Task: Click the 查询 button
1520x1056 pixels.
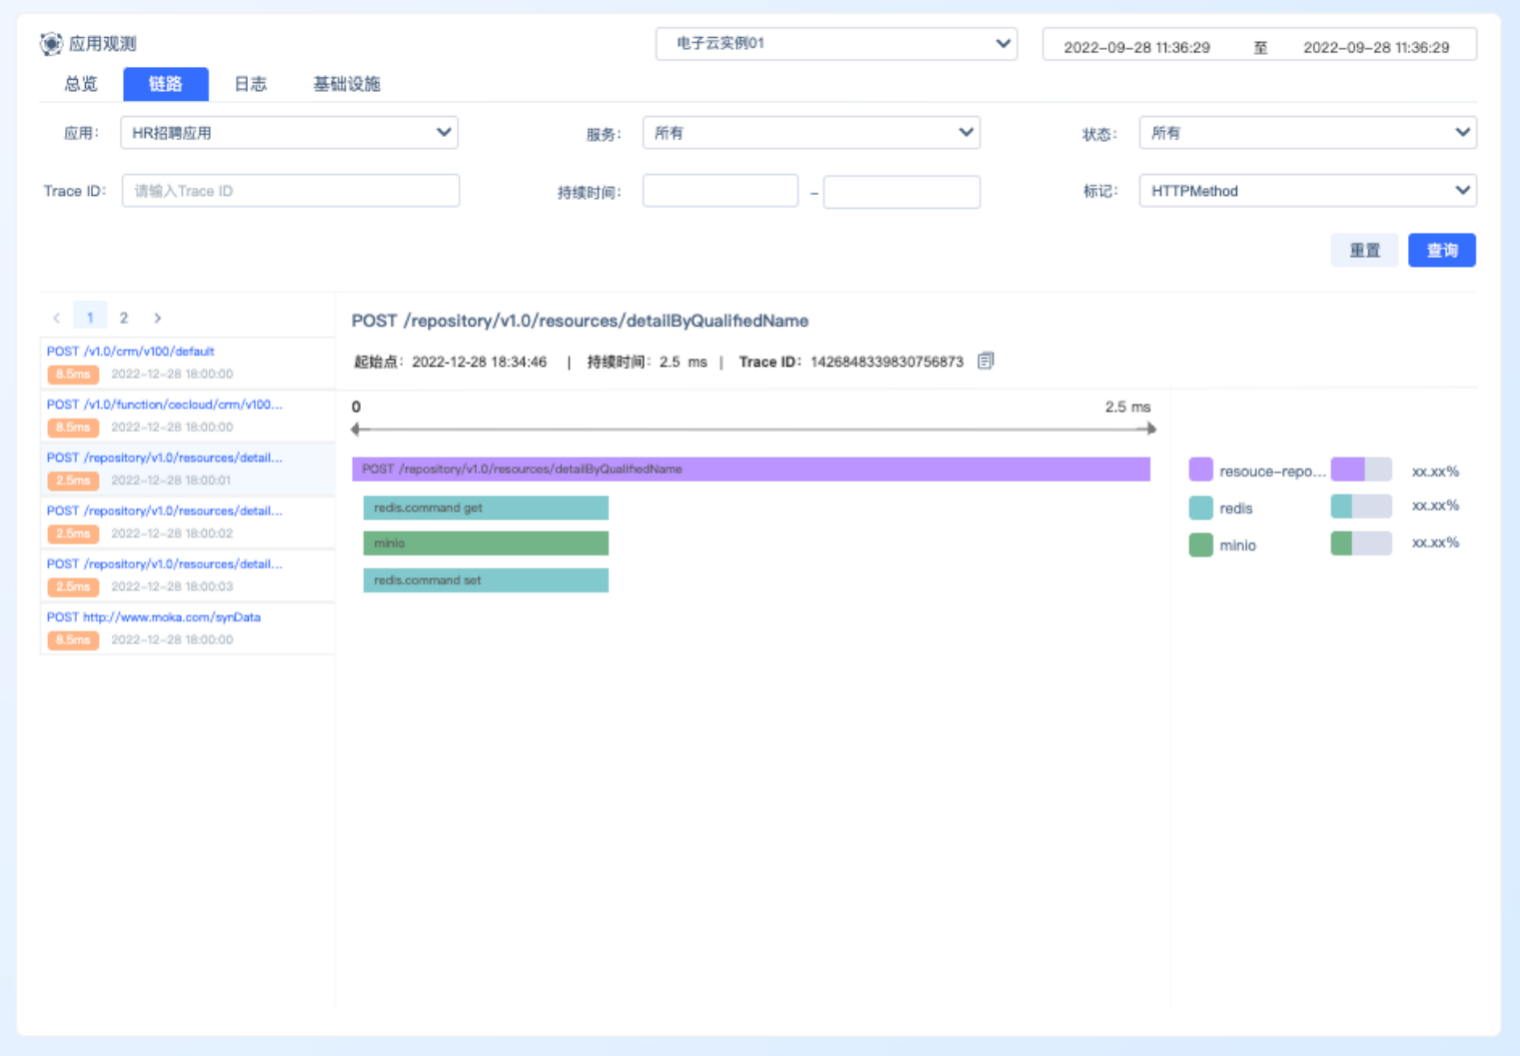Action: pyautogui.click(x=1442, y=250)
